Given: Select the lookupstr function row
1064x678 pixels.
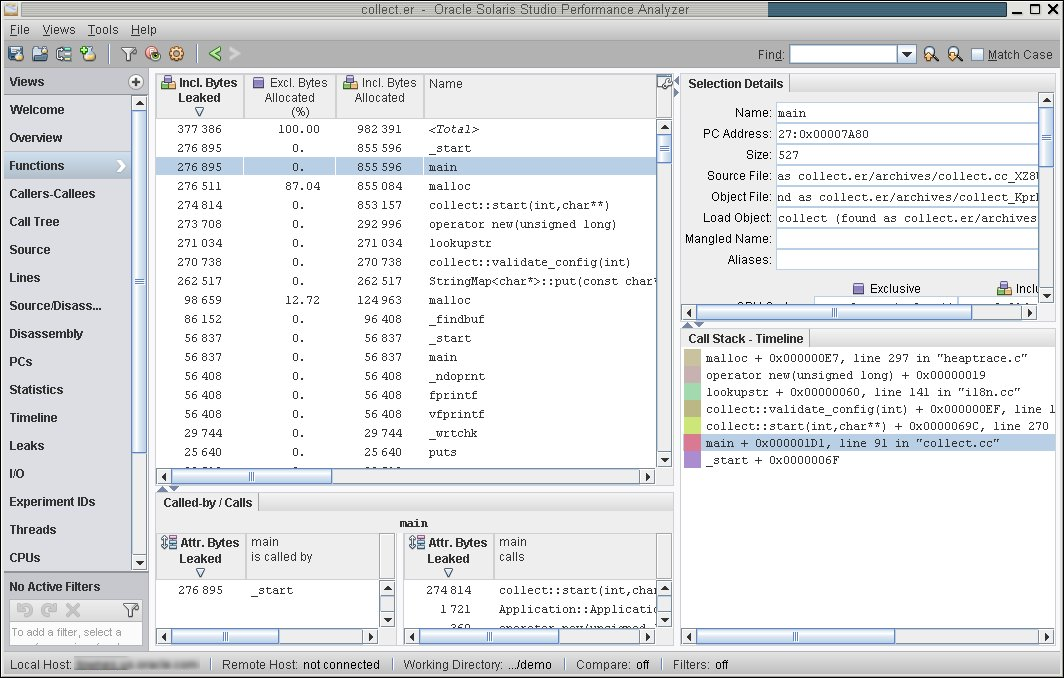Looking at the screenshot, I should pos(406,243).
